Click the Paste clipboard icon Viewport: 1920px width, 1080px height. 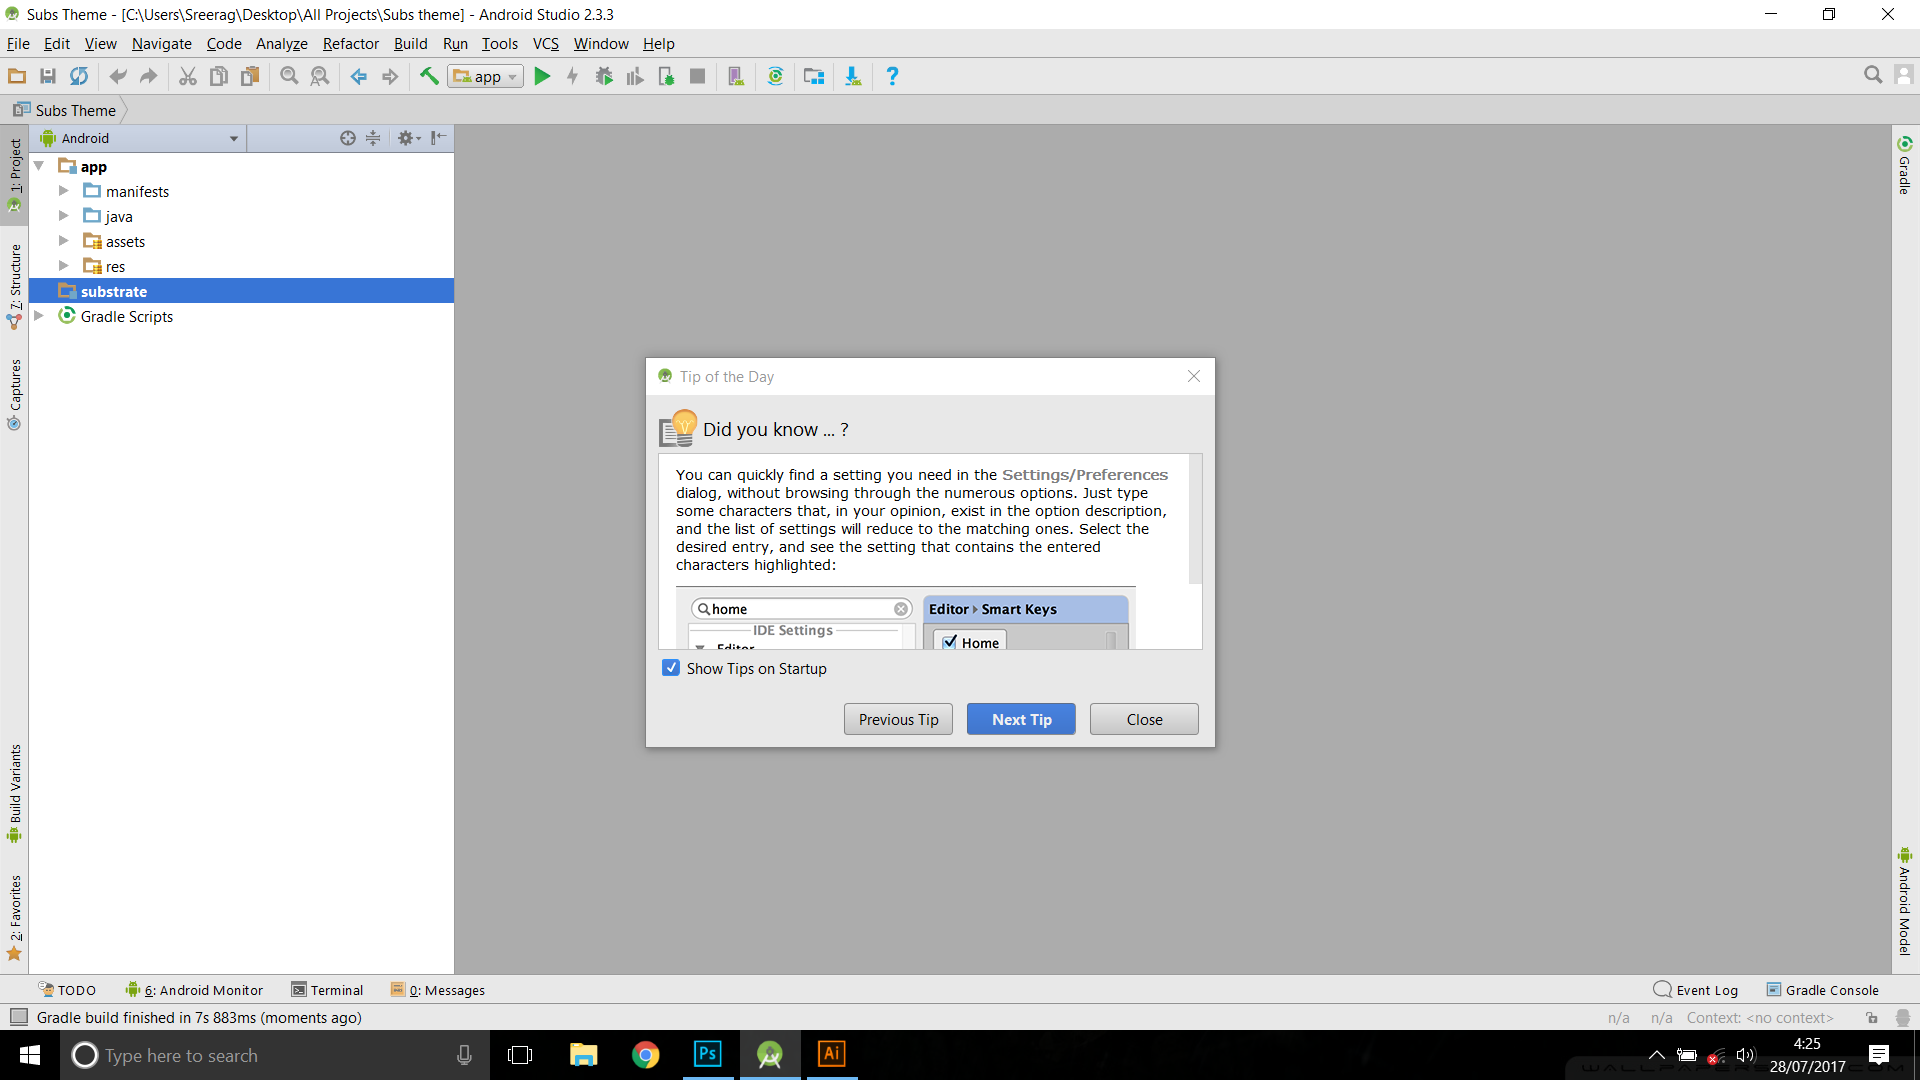(x=250, y=76)
